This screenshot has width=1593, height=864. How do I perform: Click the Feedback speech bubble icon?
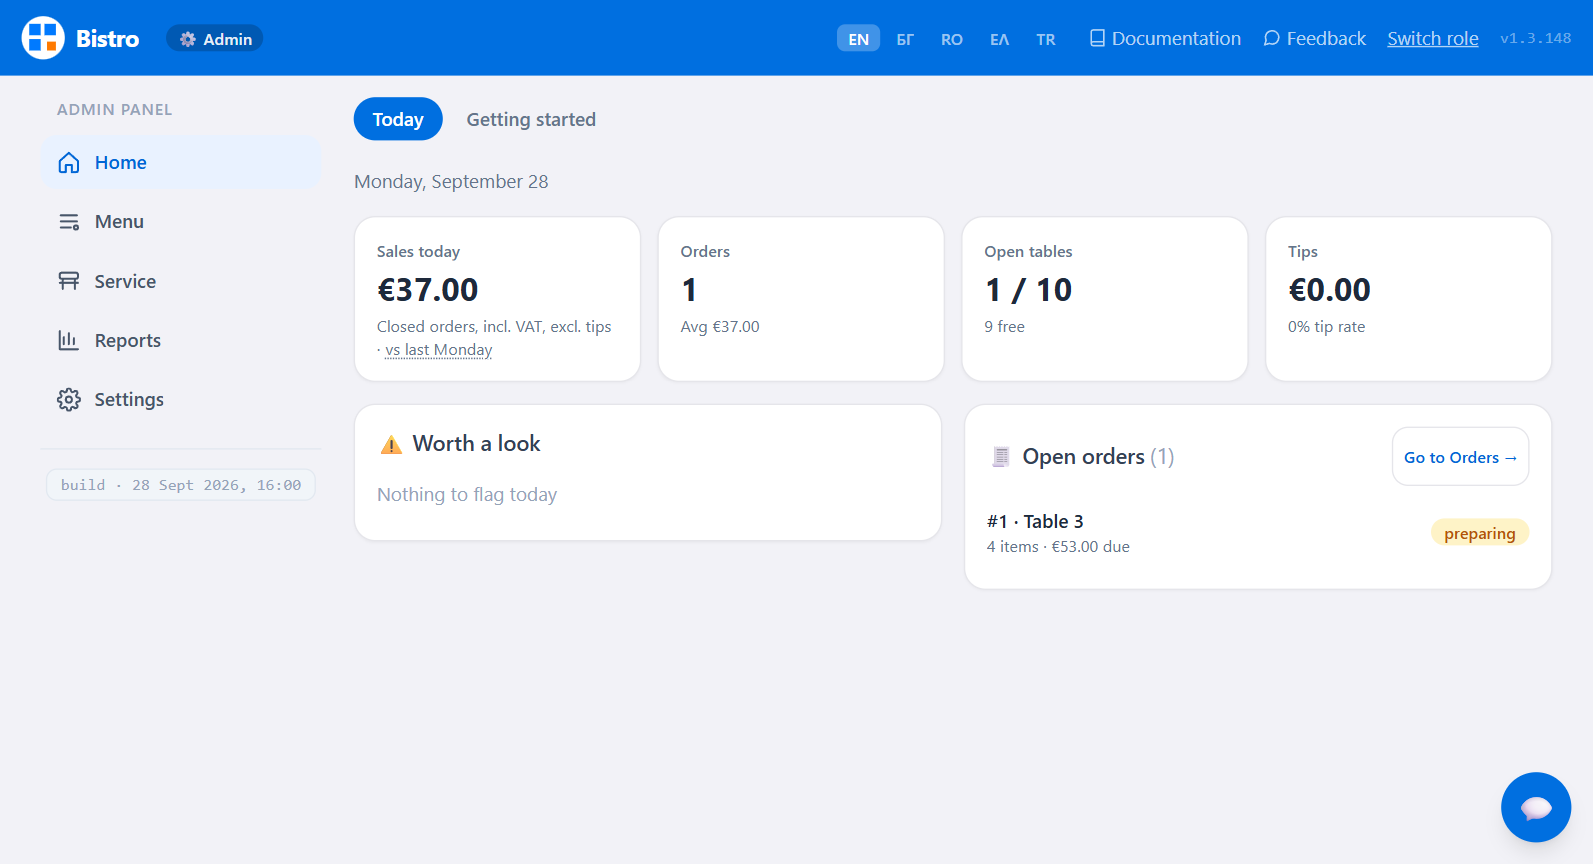click(1272, 38)
